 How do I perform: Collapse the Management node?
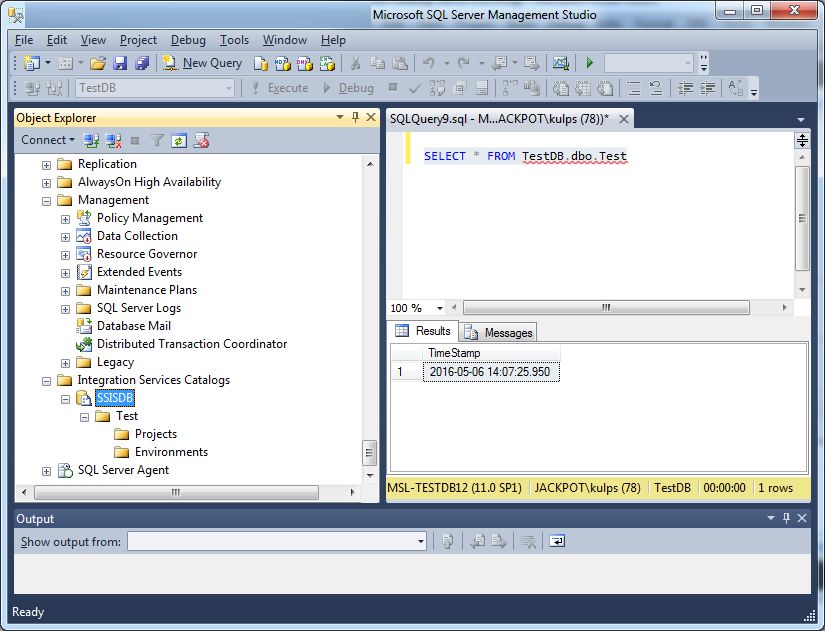pos(46,201)
